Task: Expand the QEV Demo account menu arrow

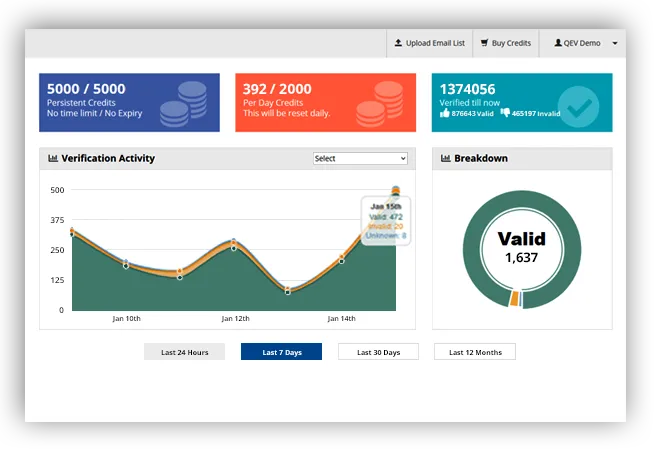Action: click(x=615, y=43)
